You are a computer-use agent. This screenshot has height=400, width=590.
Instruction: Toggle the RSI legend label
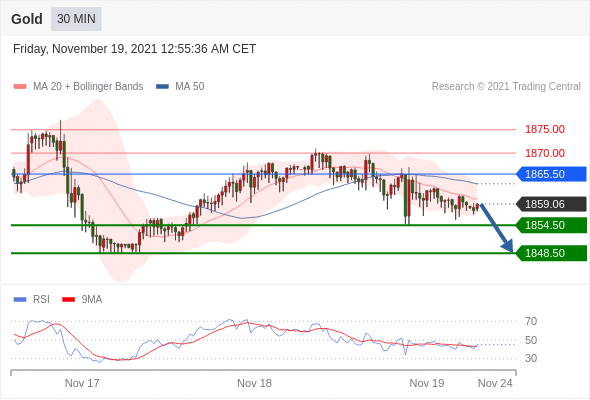41,300
